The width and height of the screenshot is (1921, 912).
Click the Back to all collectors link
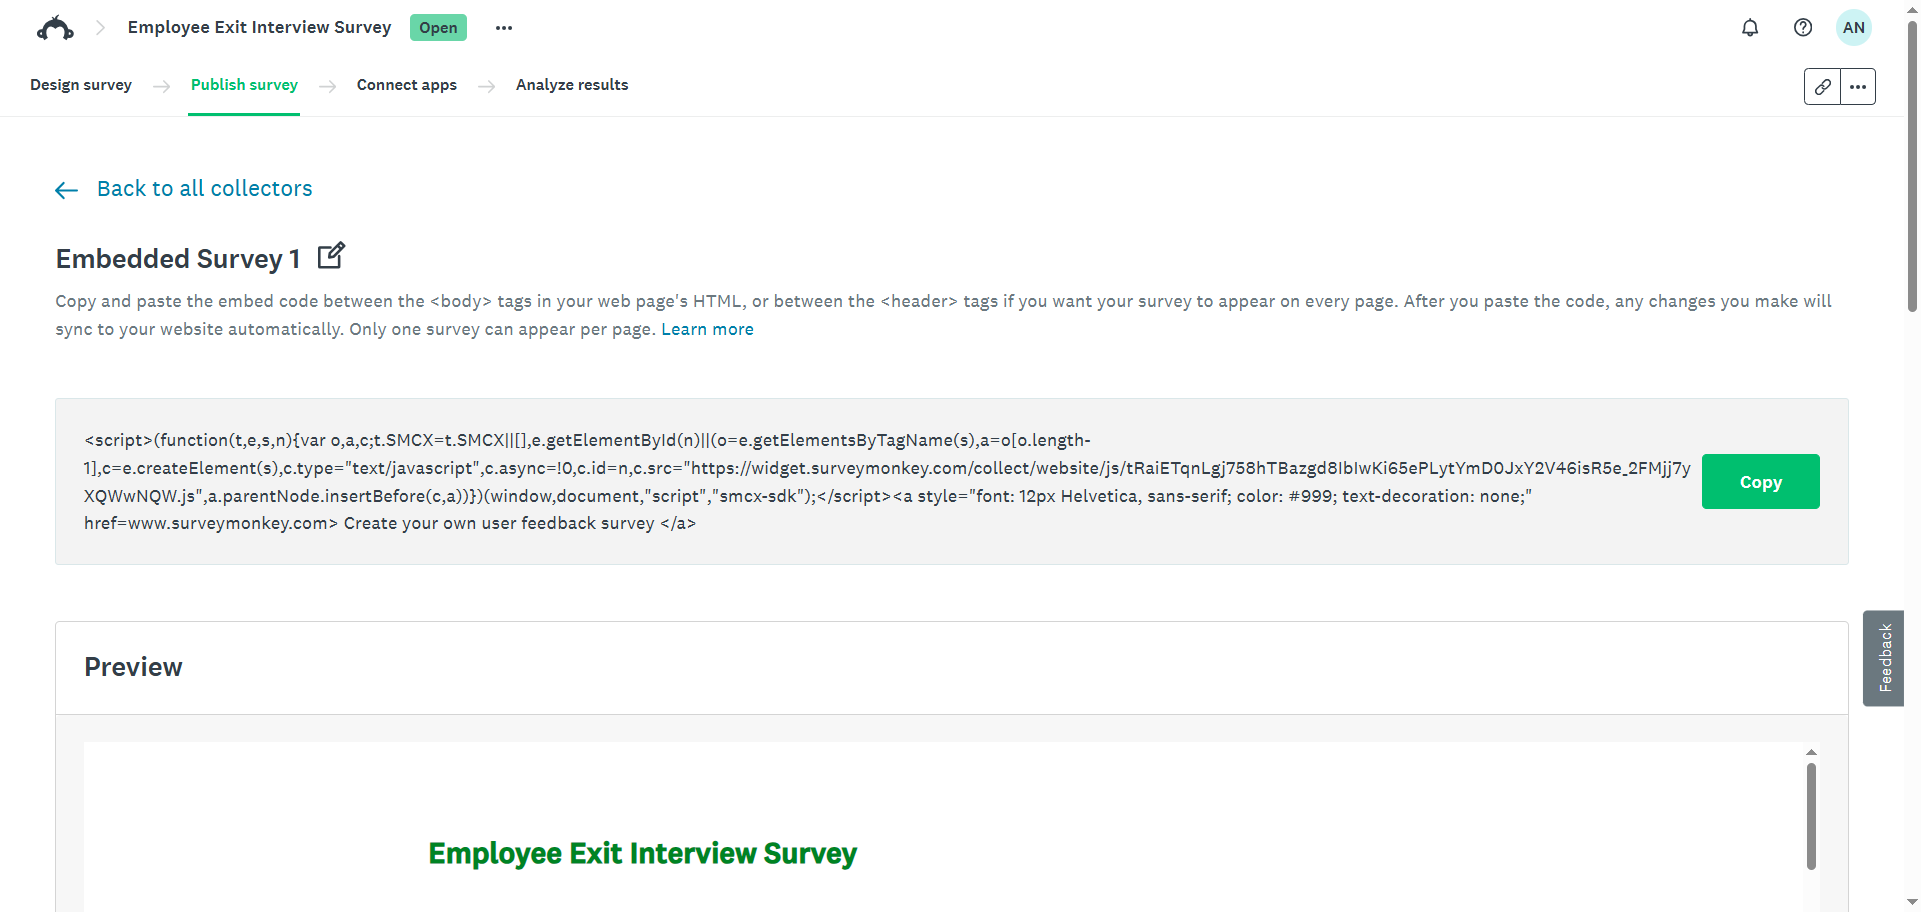tap(205, 189)
